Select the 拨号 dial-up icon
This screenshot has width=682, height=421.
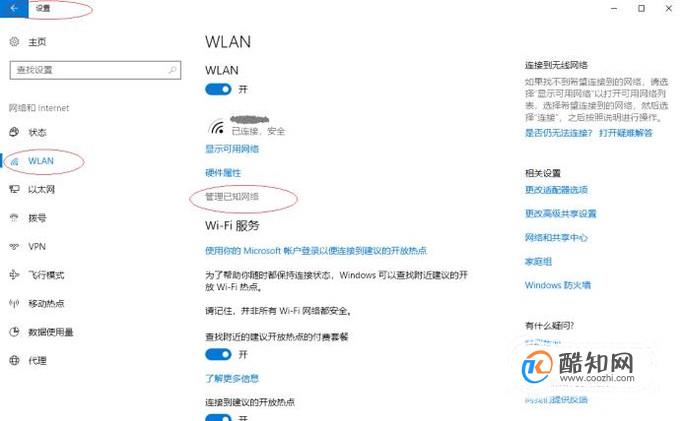[14, 217]
